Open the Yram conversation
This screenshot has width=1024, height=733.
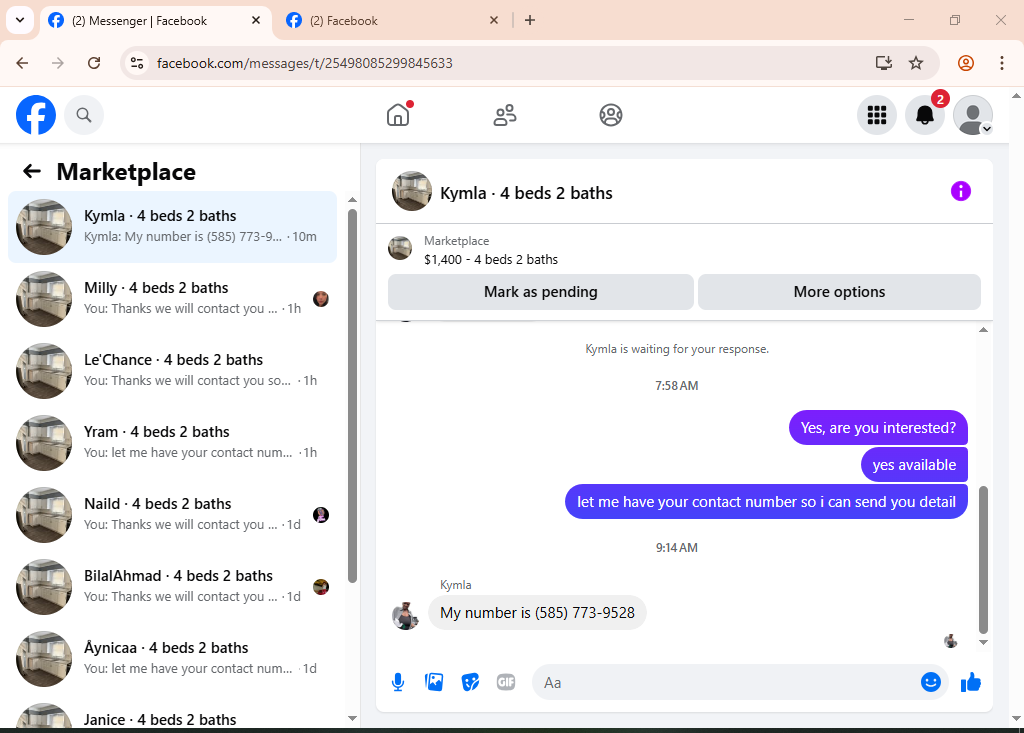coord(172,442)
